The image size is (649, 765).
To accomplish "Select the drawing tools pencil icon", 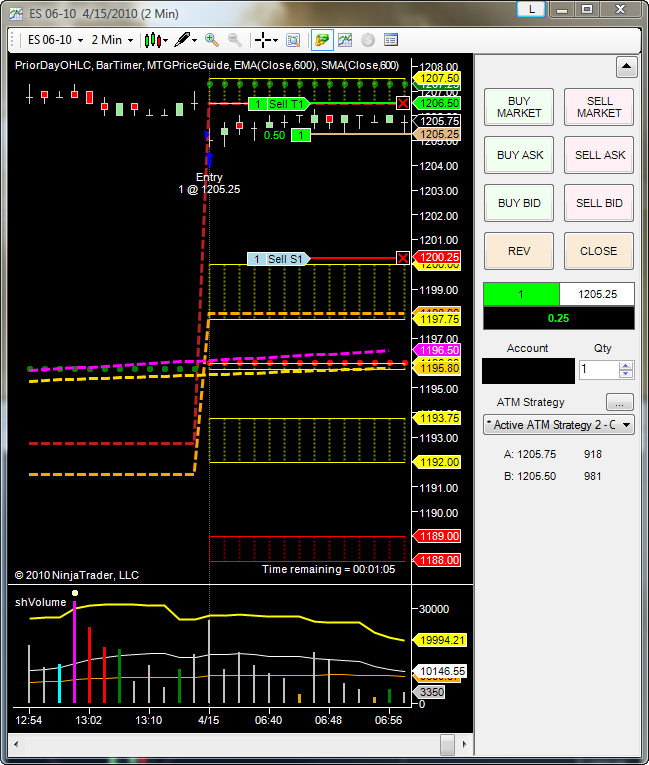I will coord(183,40).
